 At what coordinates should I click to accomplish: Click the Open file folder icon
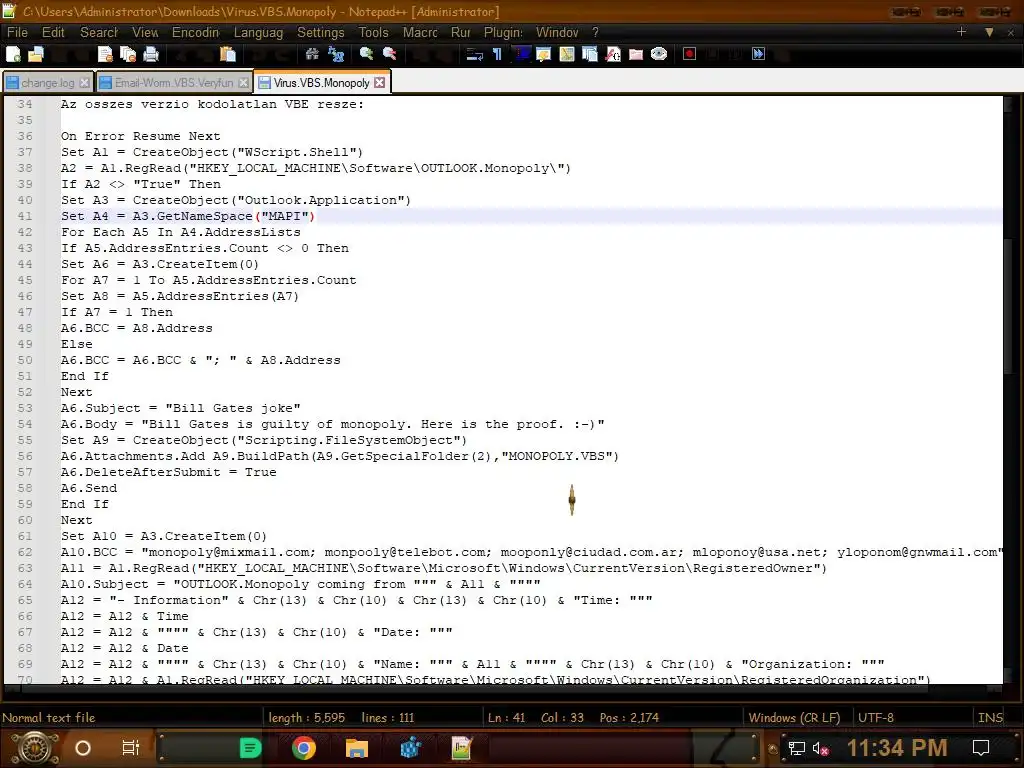coord(36,54)
